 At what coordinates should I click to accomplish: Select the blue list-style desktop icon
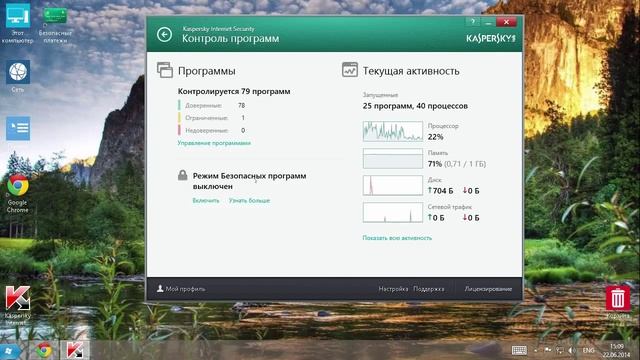click(18, 129)
